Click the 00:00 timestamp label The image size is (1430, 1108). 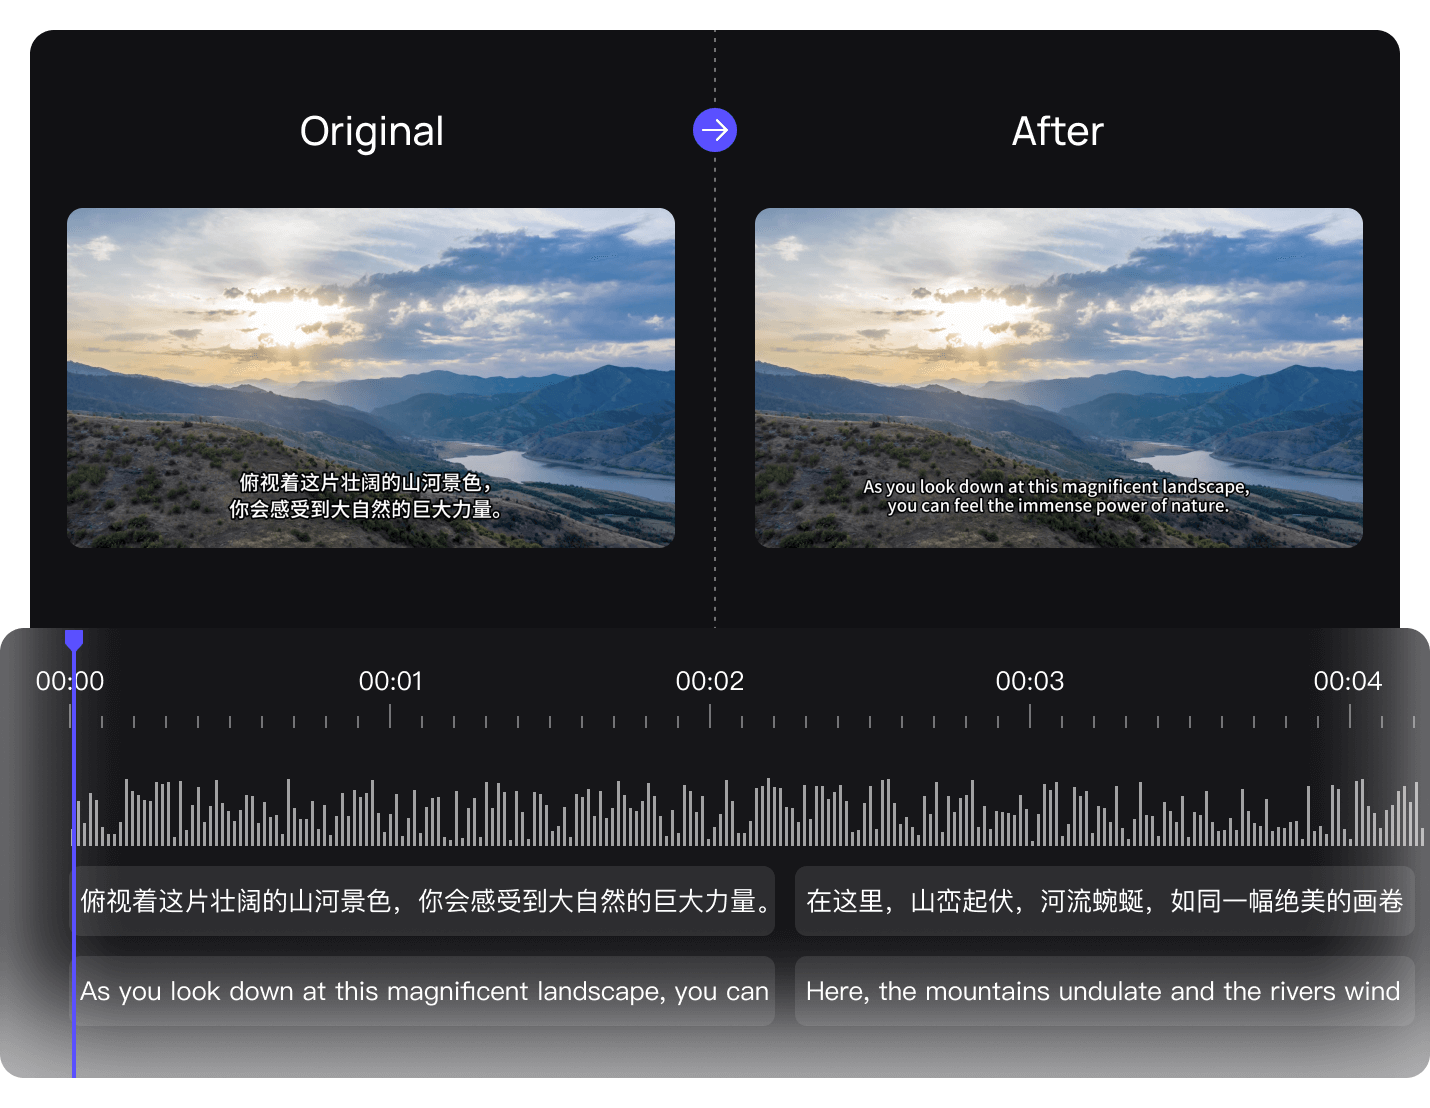point(70,682)
